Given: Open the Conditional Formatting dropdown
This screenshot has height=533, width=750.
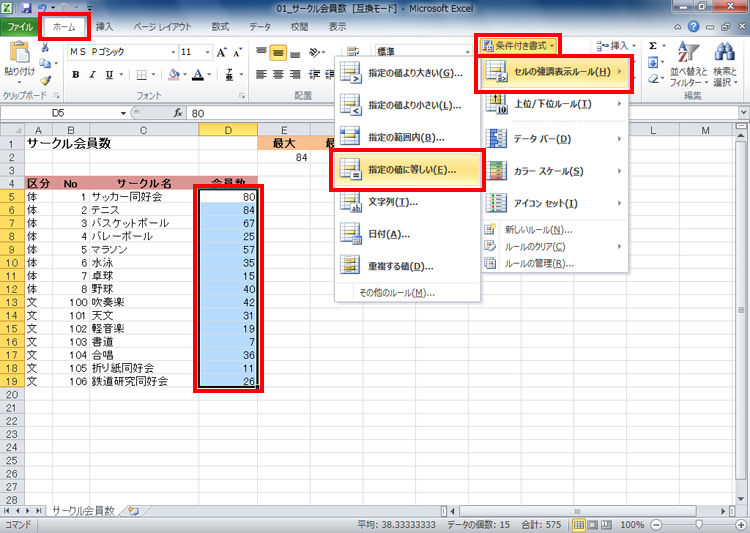Looking at the screenshot, I should click(x=518, y=46).
